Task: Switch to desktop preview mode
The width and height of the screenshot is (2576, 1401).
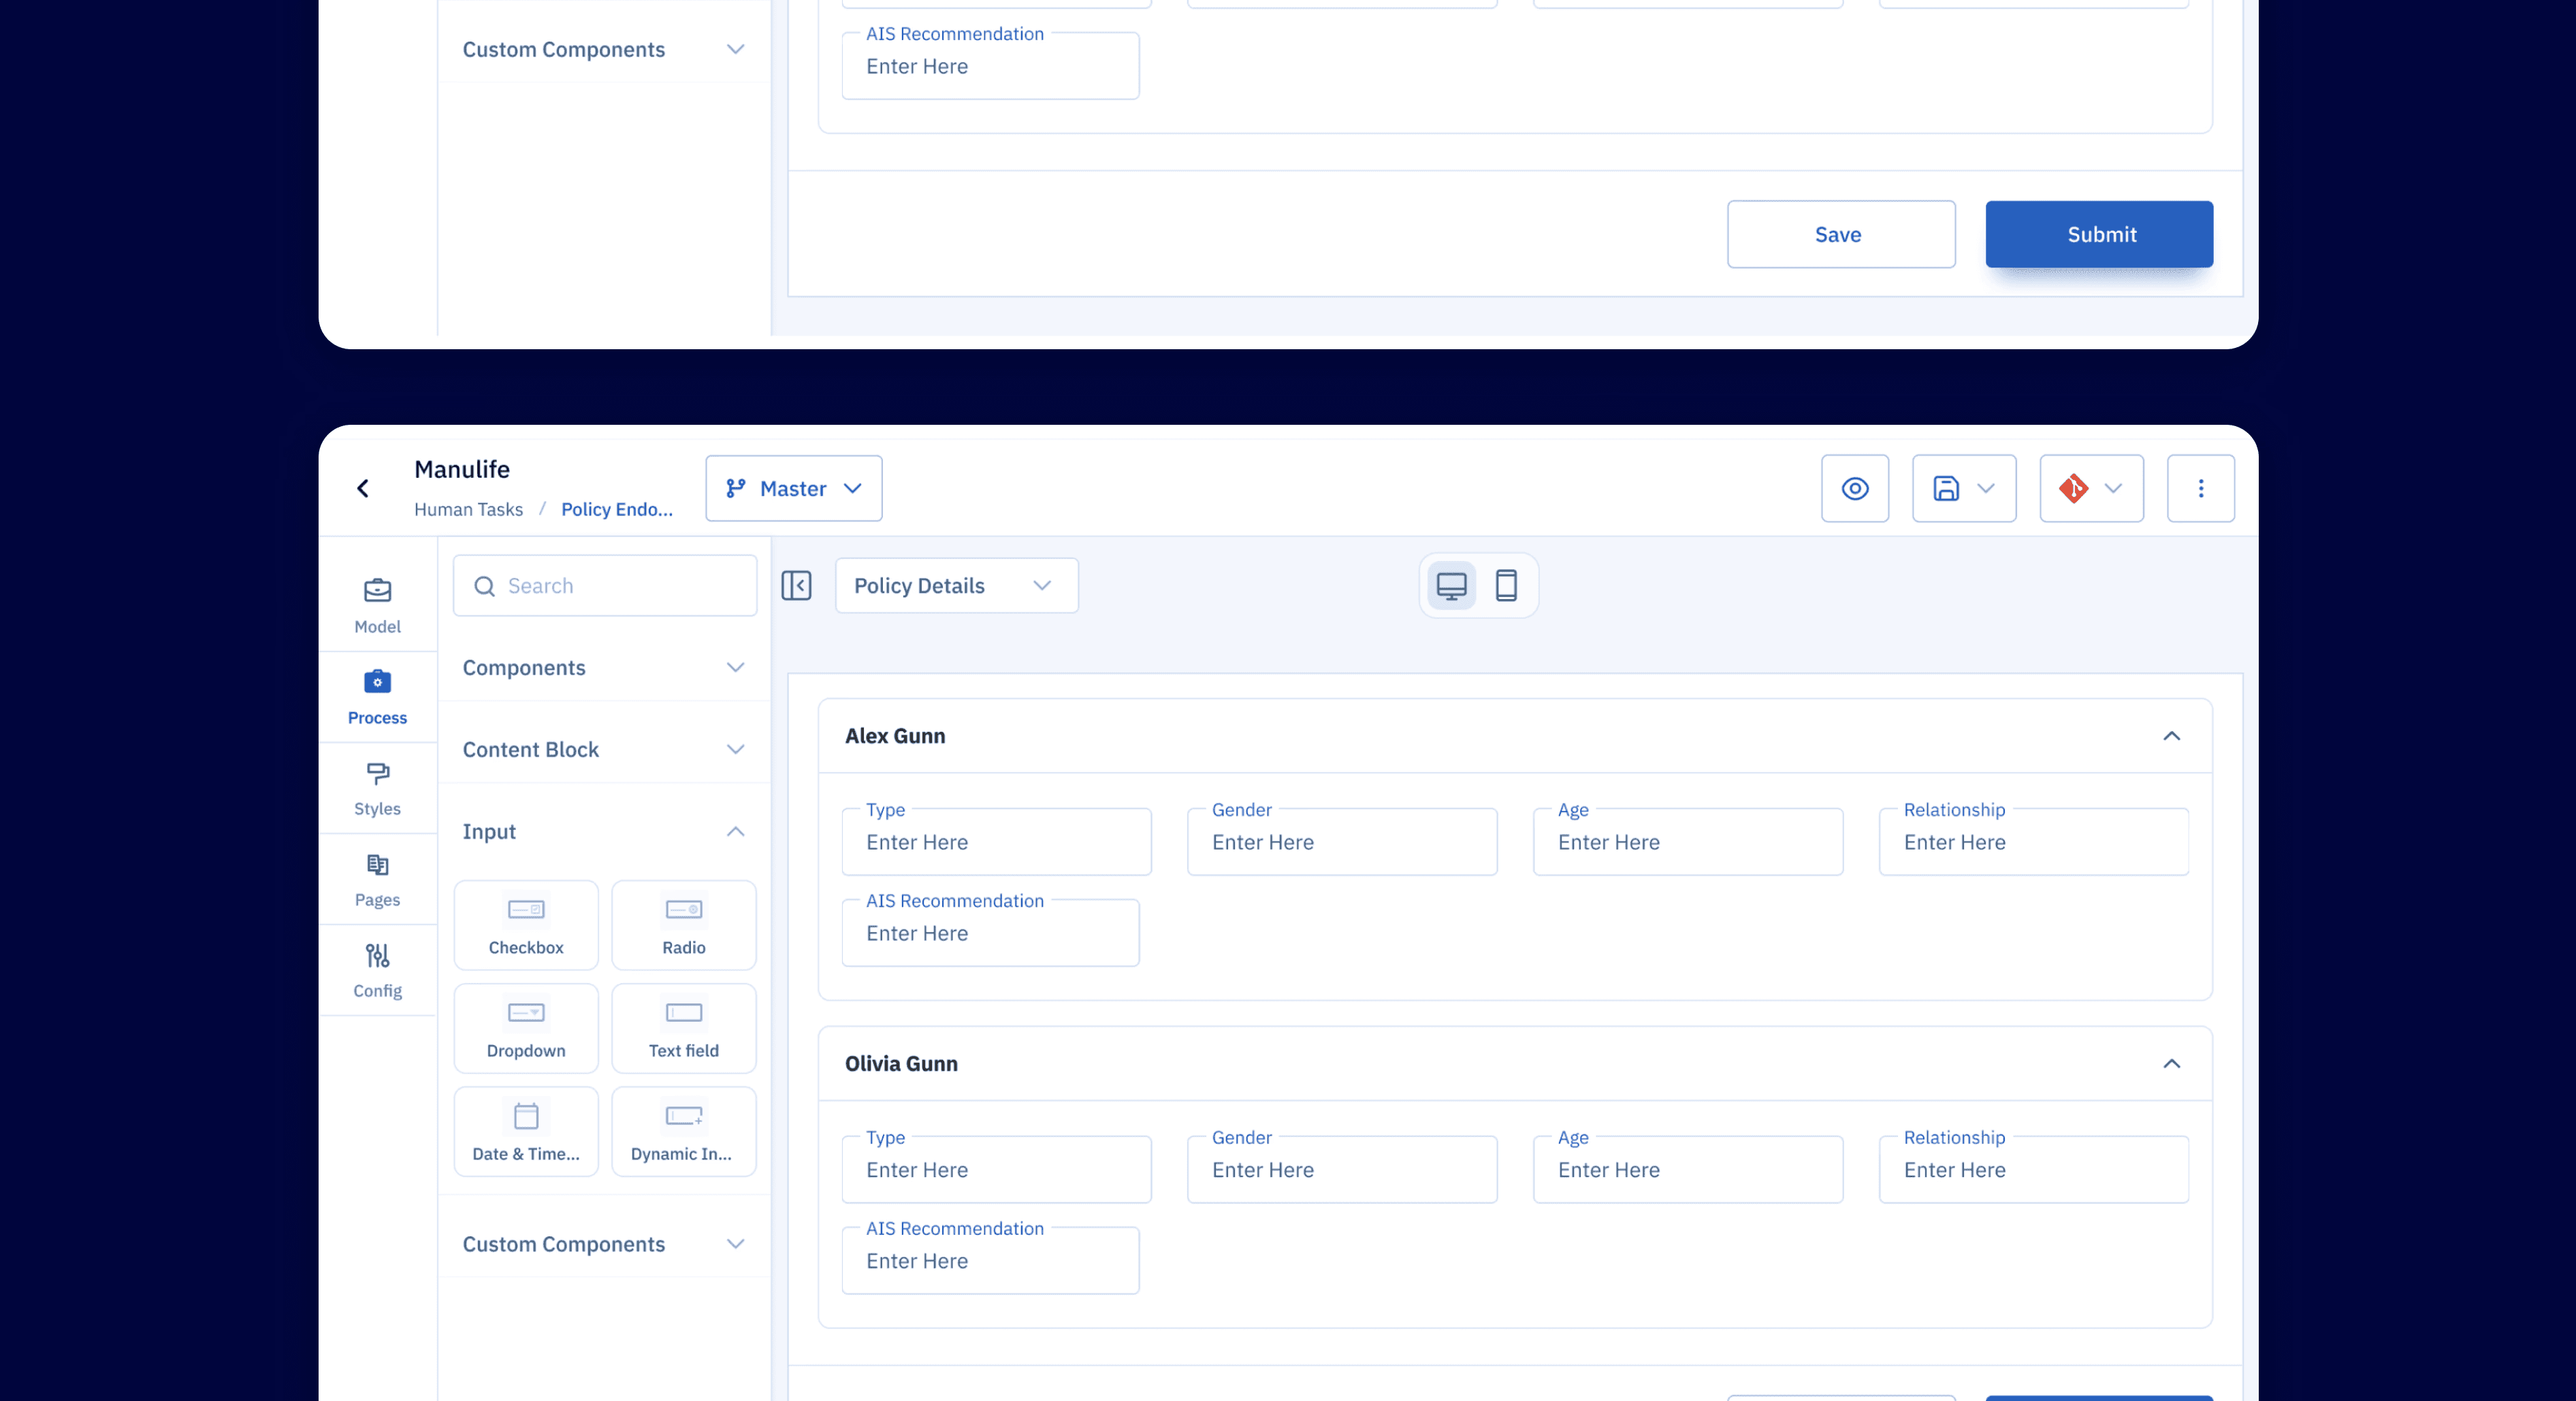Action: pyautogui.click(x=1451, y=585)
